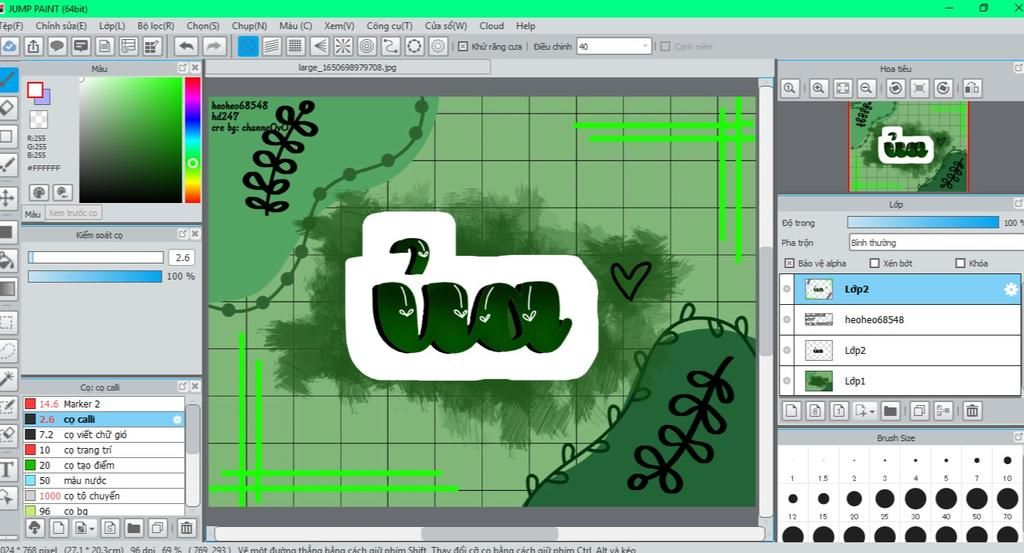This screenshot has height=553, width=1024.
Task: Open add-brush dropdown in brush panel
Action: [92, 528]
